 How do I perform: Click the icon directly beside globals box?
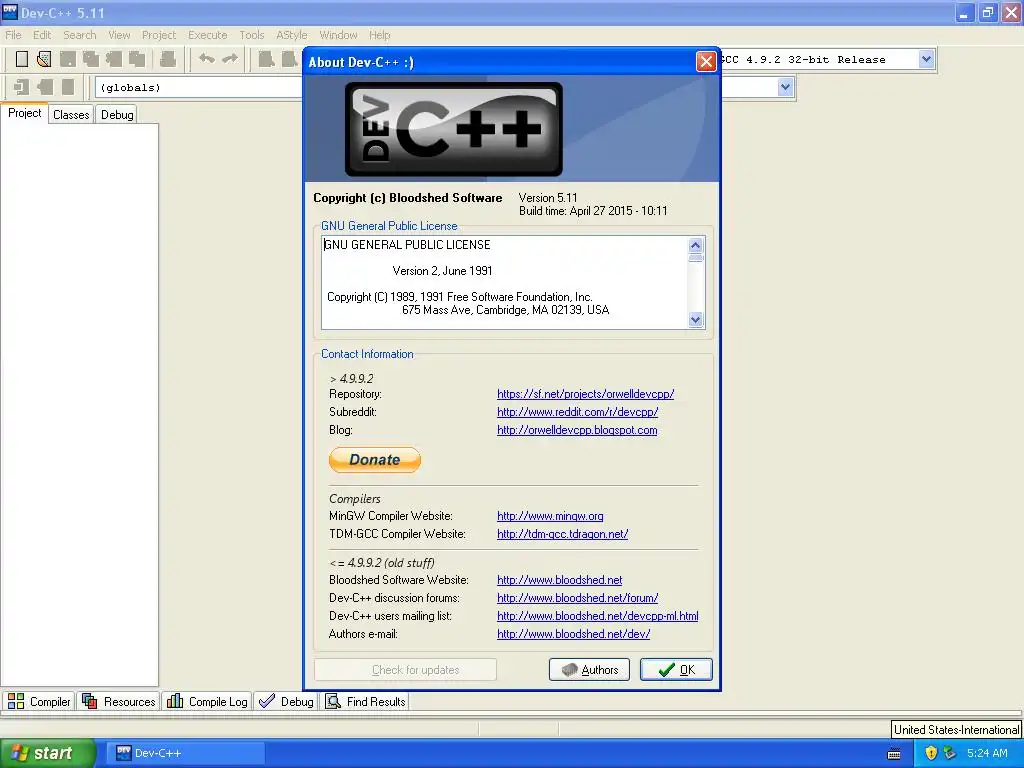tap(67, 87)
